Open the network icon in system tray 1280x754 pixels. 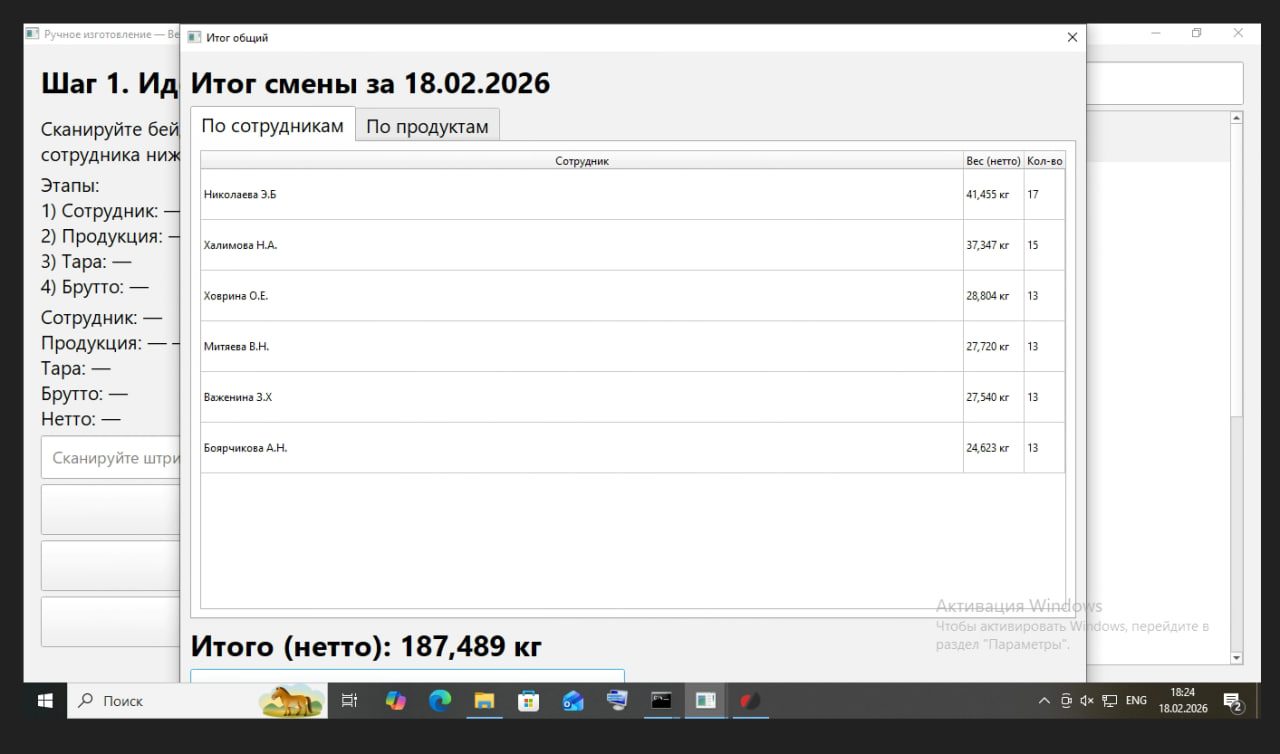pyautogui.click(x=1109, y=701)
